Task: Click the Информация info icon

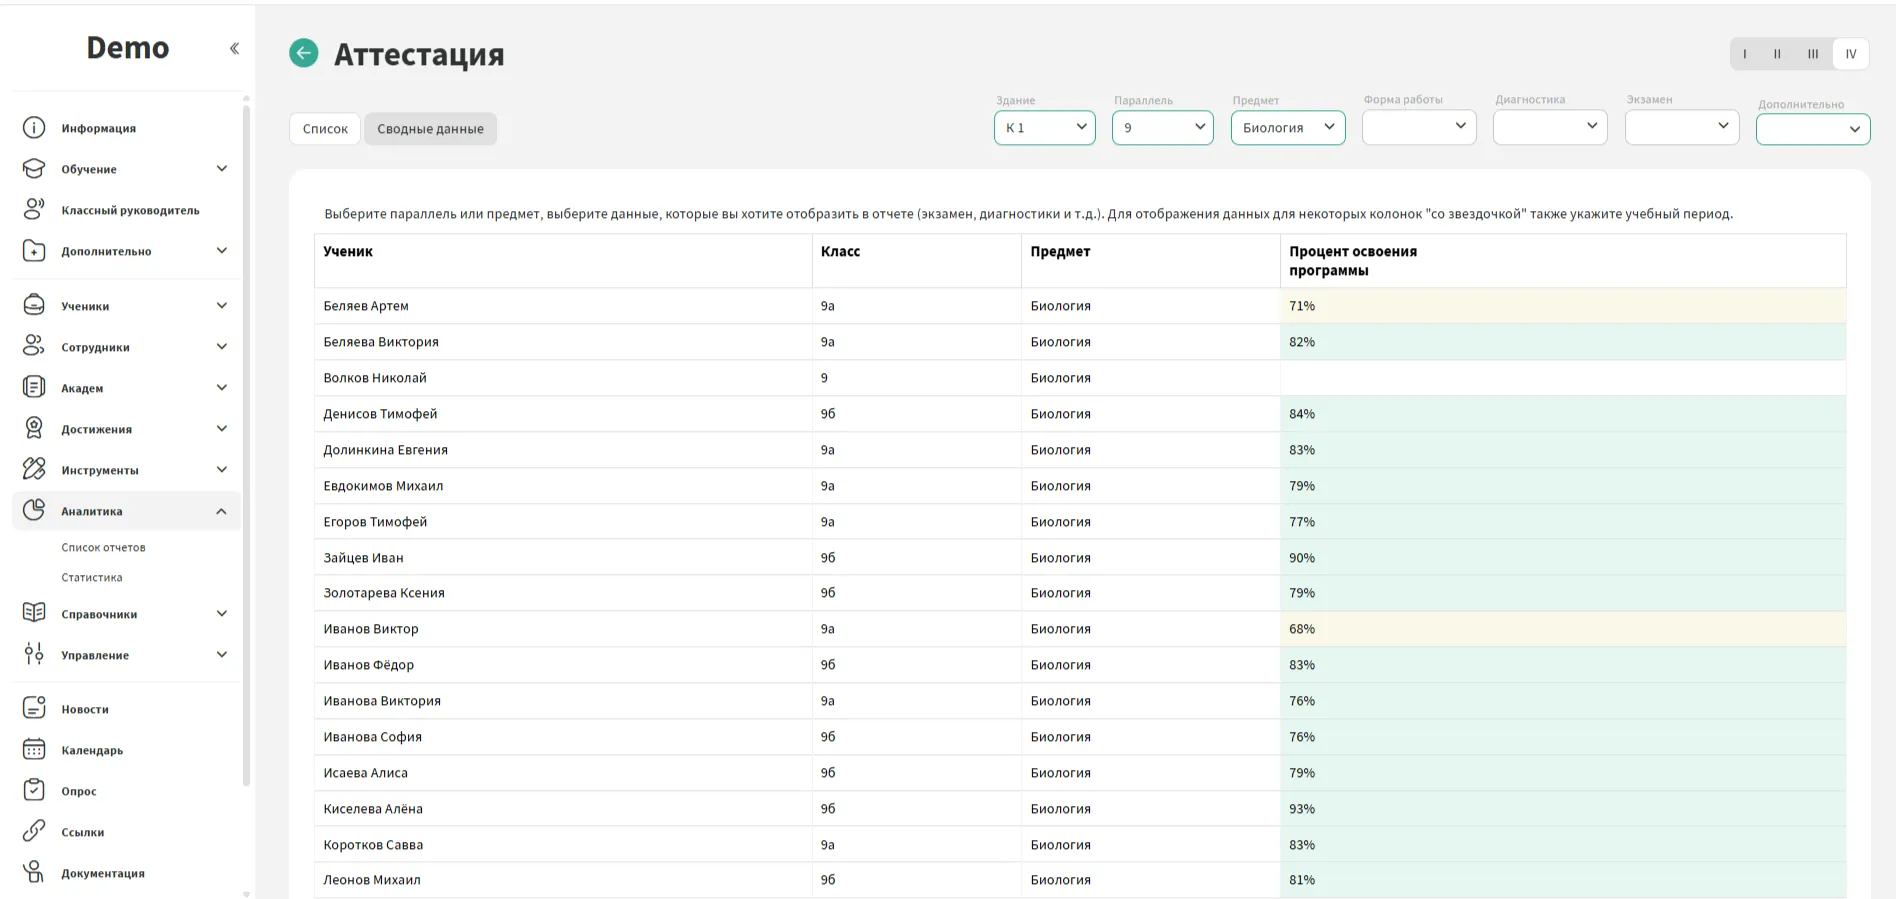Action: 34,128
